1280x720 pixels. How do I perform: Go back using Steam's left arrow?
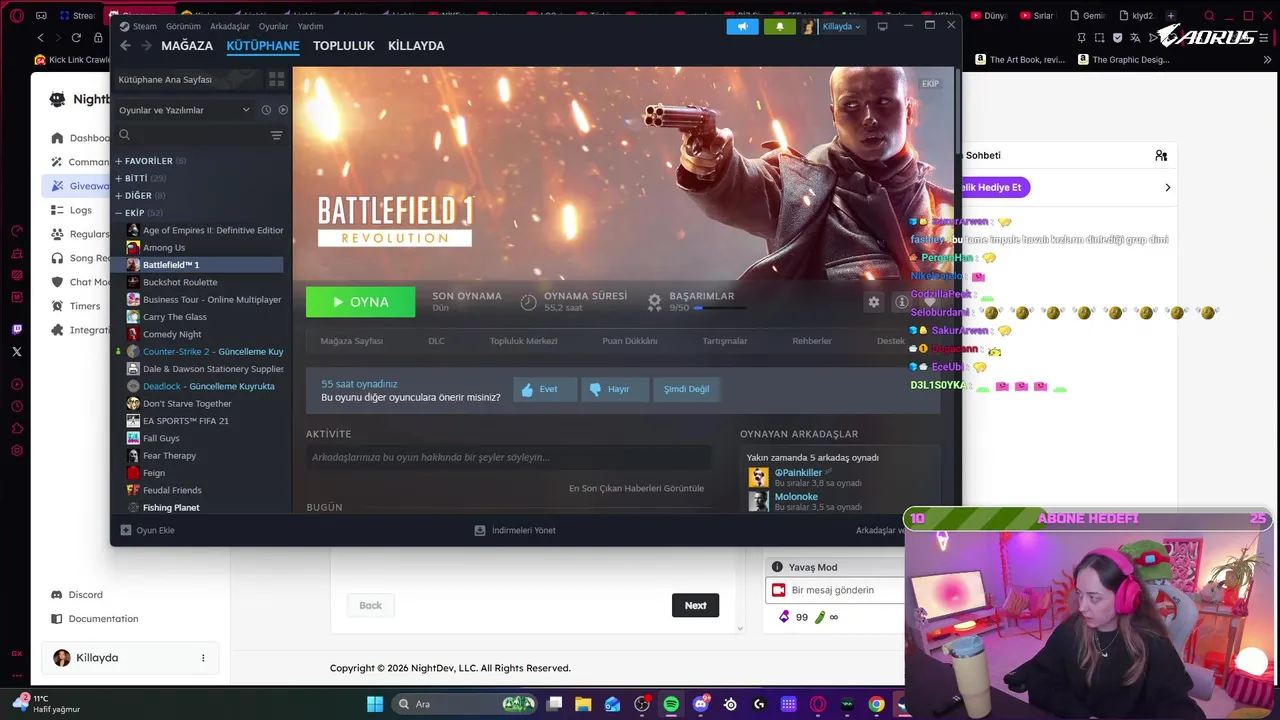pos(125,46)
